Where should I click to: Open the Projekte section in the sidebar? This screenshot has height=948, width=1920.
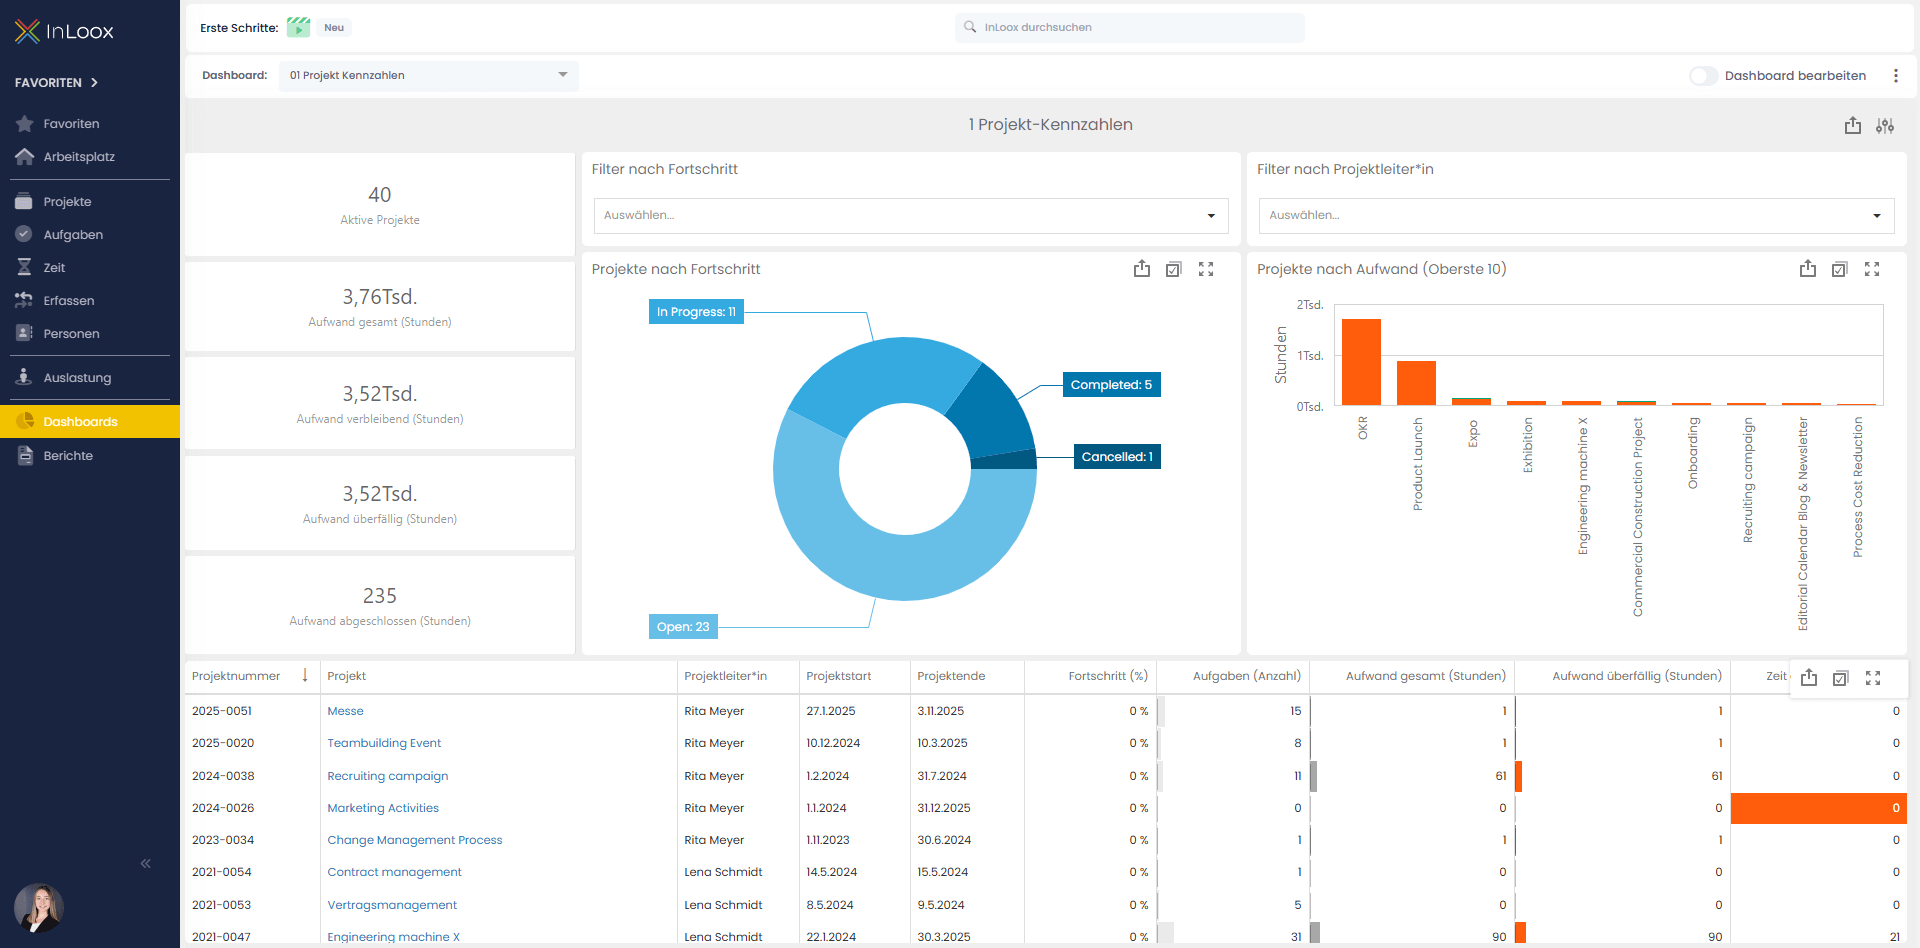(x=67, y=201)
